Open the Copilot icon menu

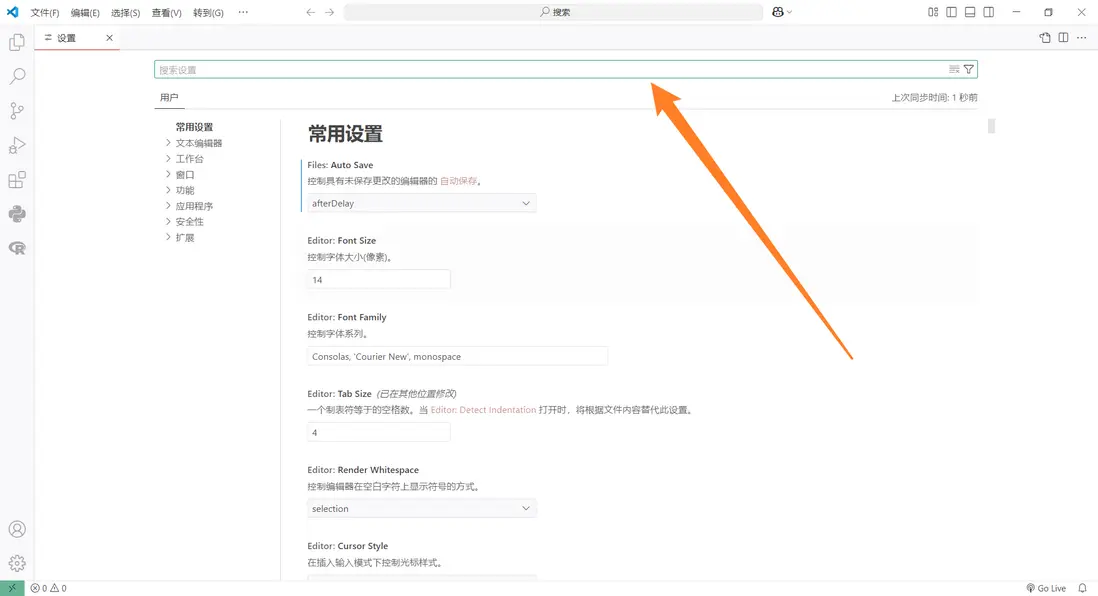point(781,12)
